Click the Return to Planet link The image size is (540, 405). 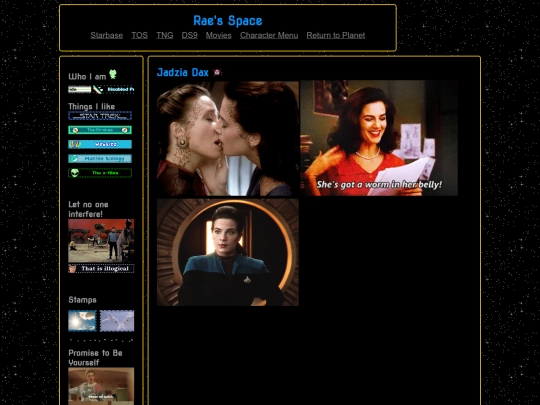(x=336, y=35)
